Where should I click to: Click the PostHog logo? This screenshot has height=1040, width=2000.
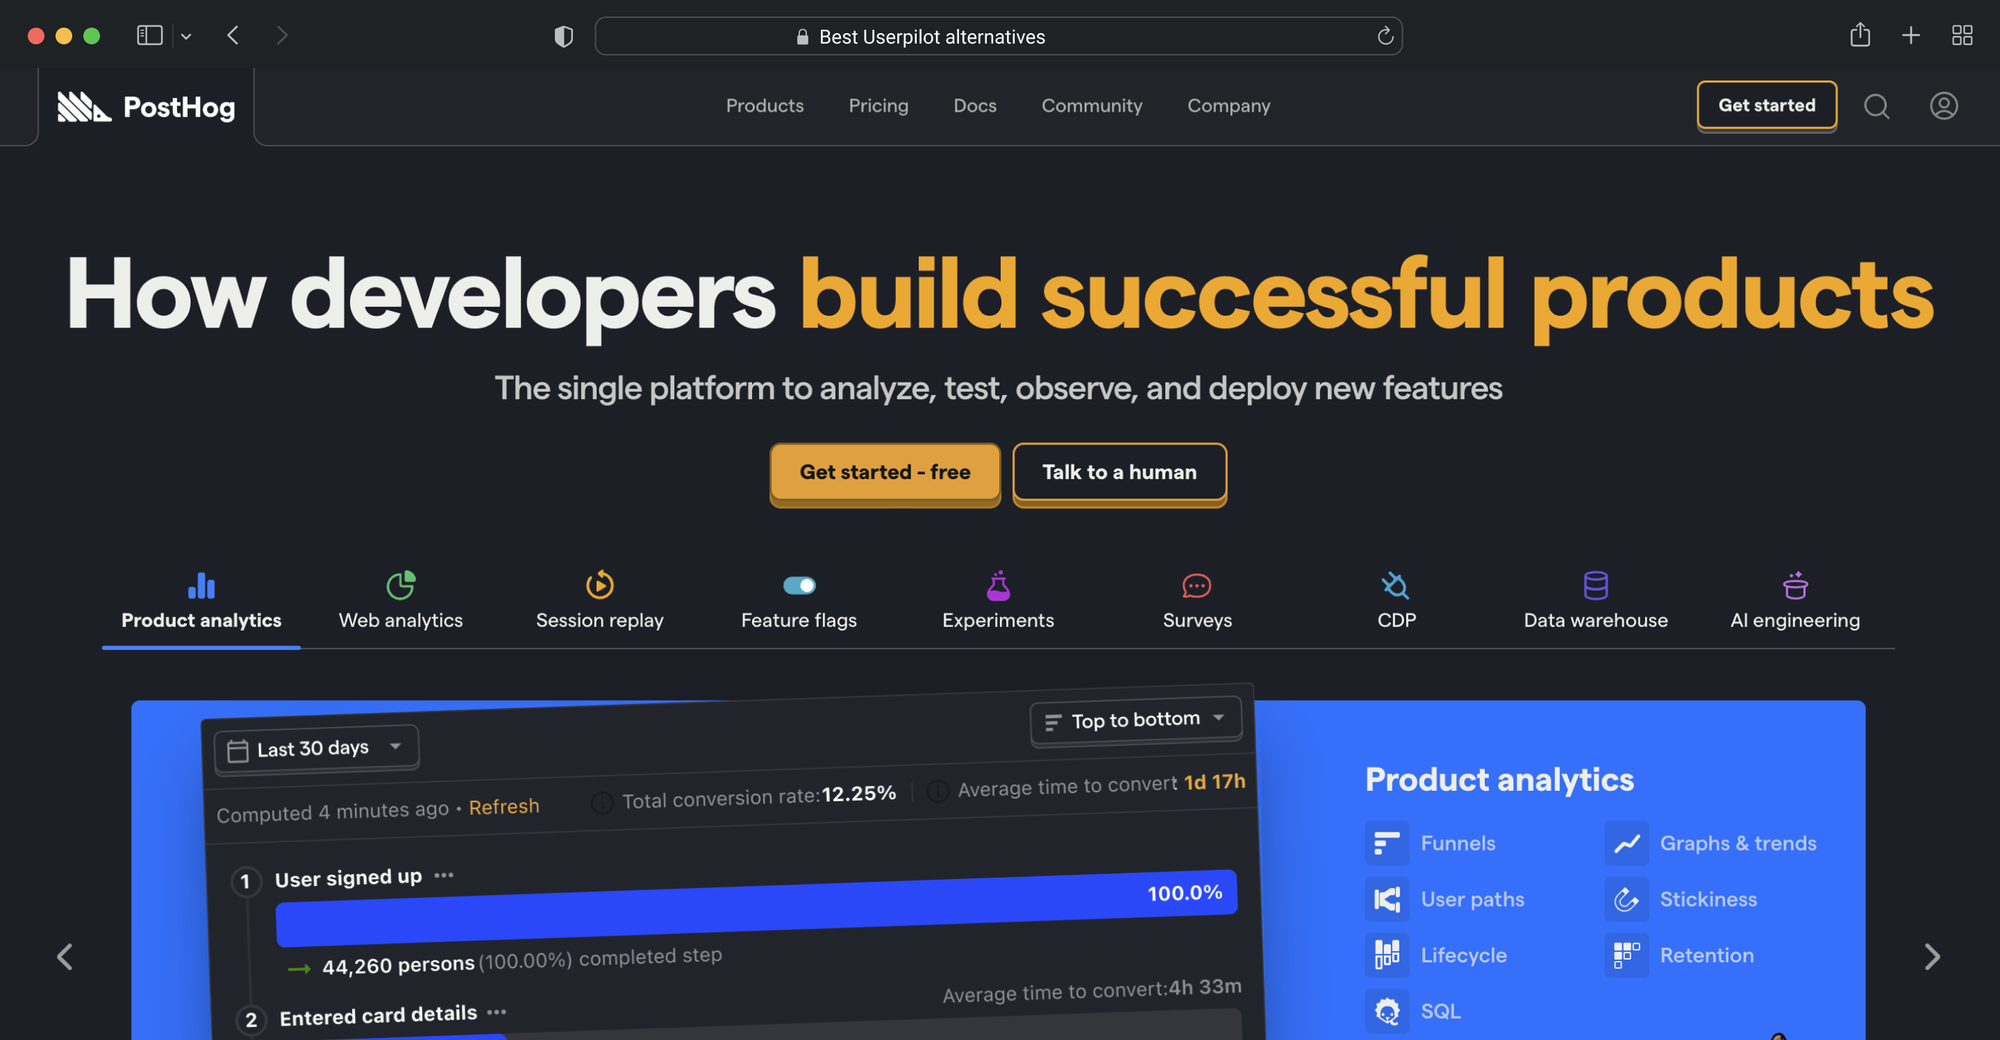(x=146, y=106)
